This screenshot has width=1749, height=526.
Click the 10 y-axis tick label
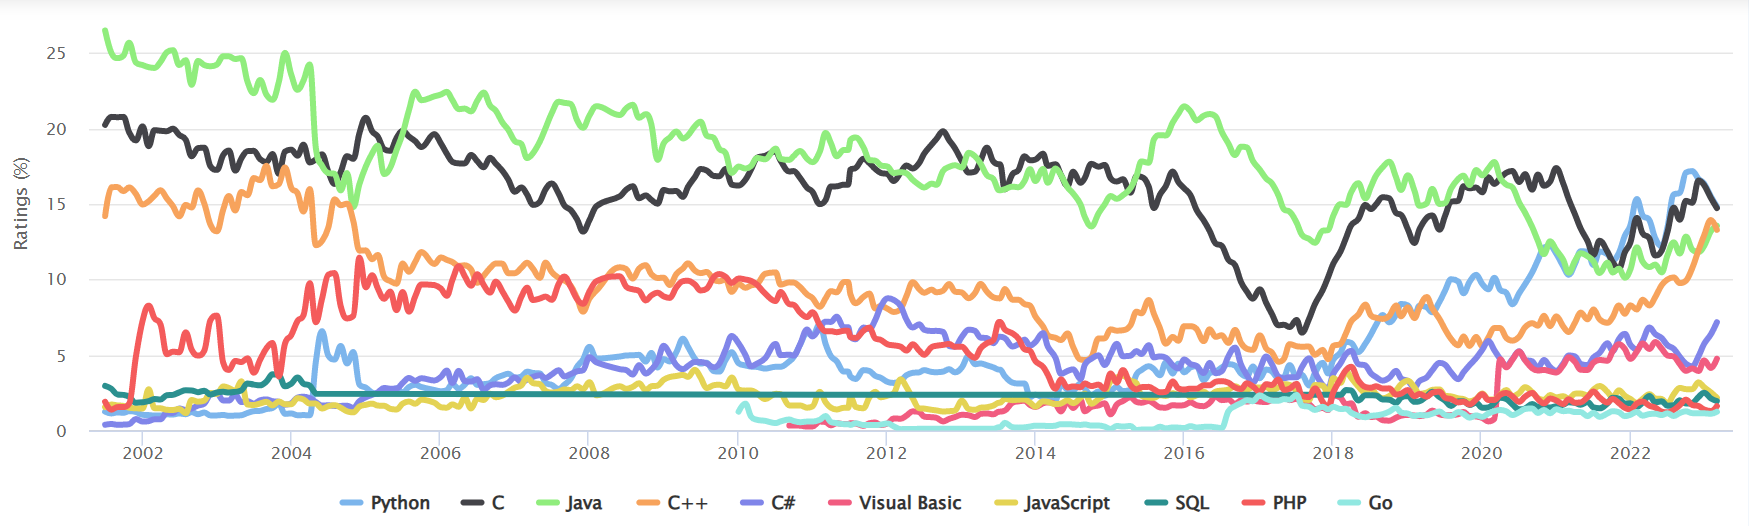(56, 279)
